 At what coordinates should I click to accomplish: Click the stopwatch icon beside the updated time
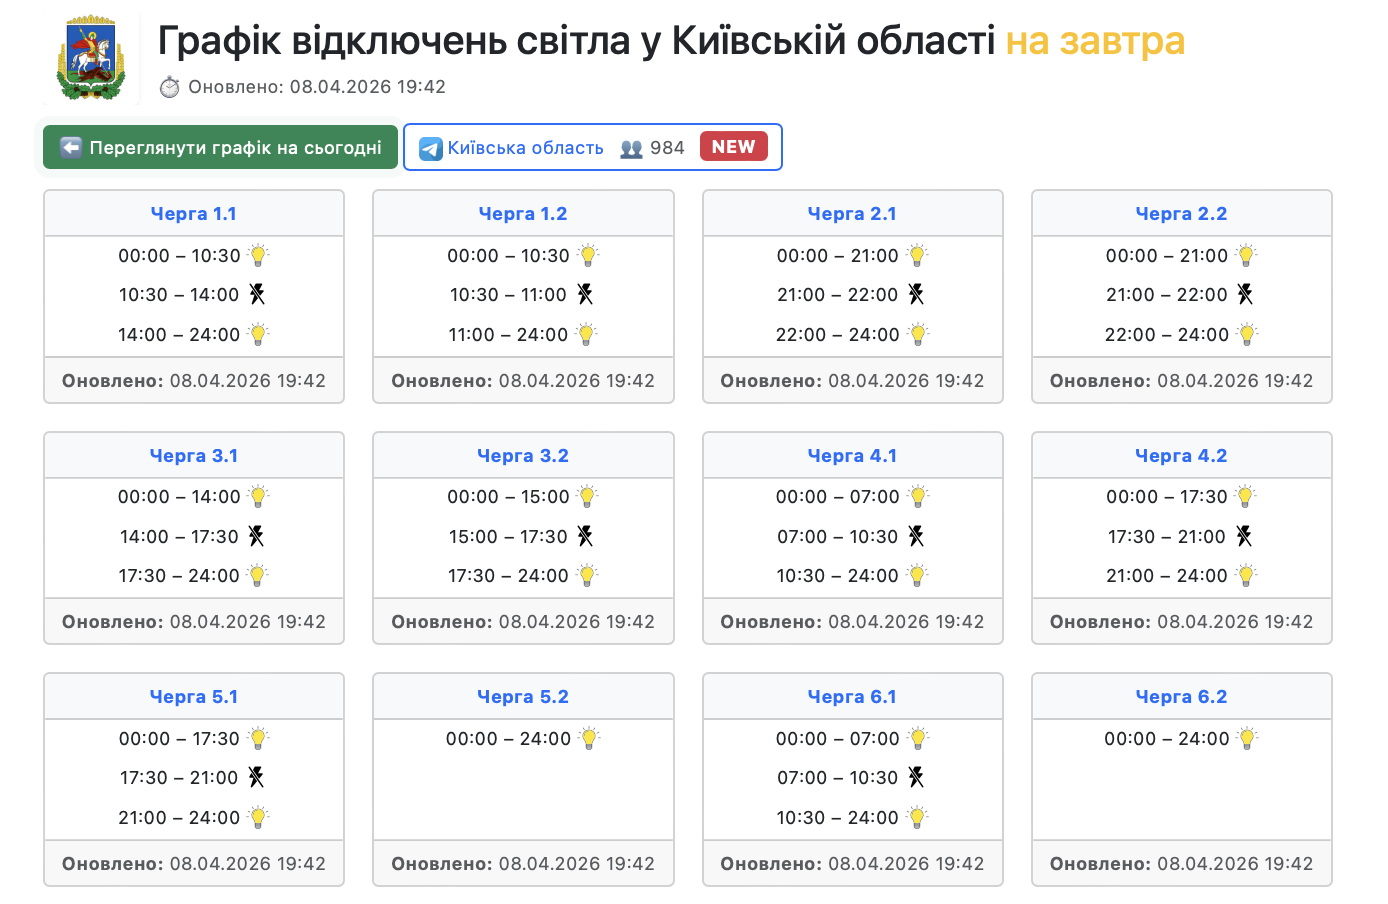(x=170, y=87)
